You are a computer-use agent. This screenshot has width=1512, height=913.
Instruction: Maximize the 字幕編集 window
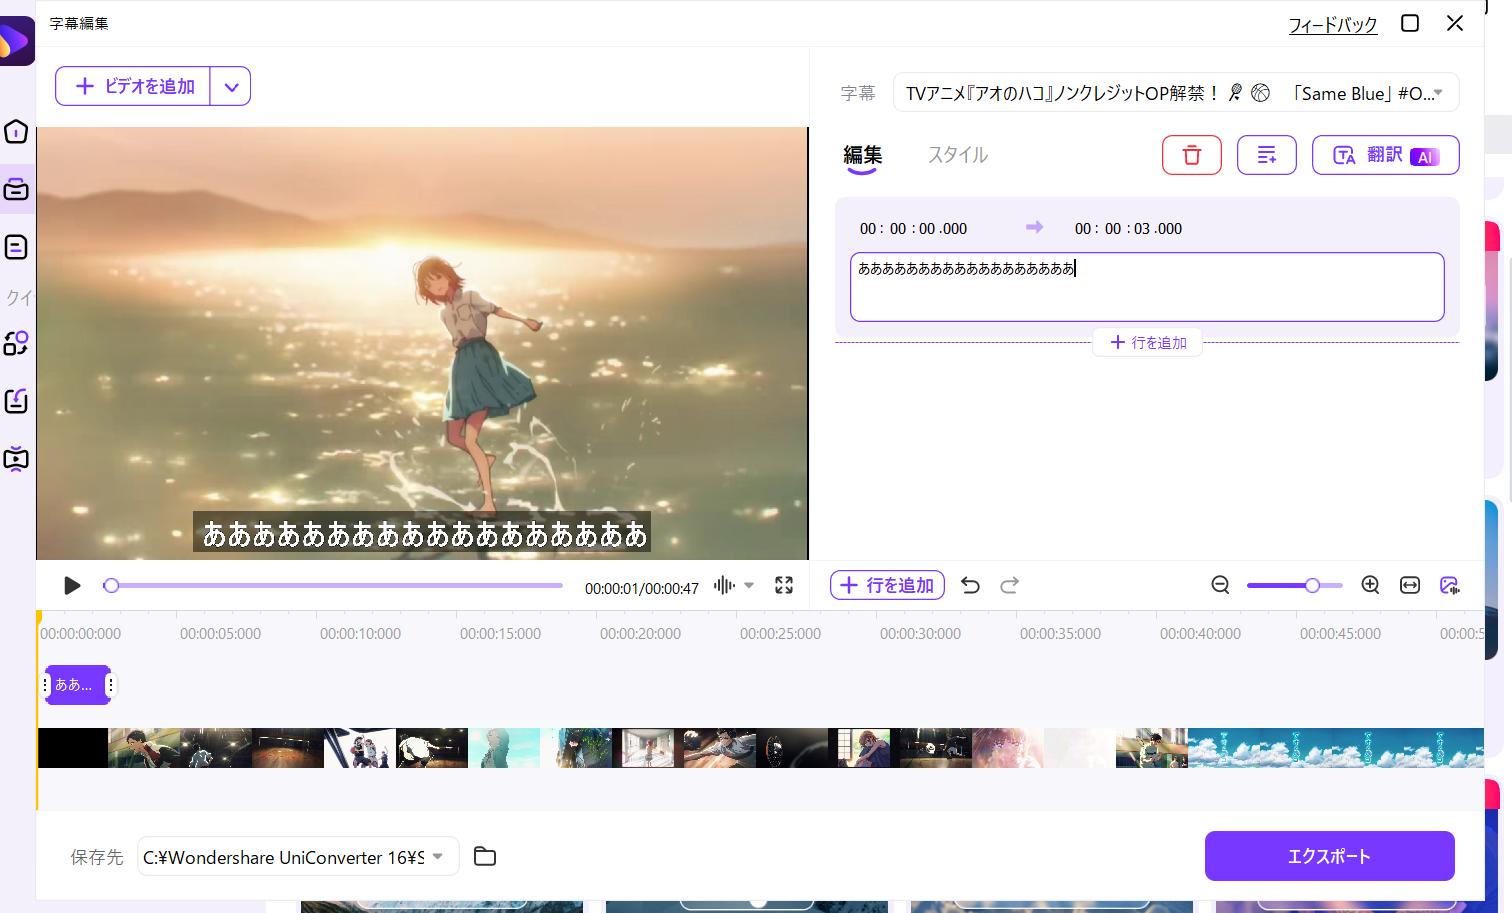(x=1410, y=23)
